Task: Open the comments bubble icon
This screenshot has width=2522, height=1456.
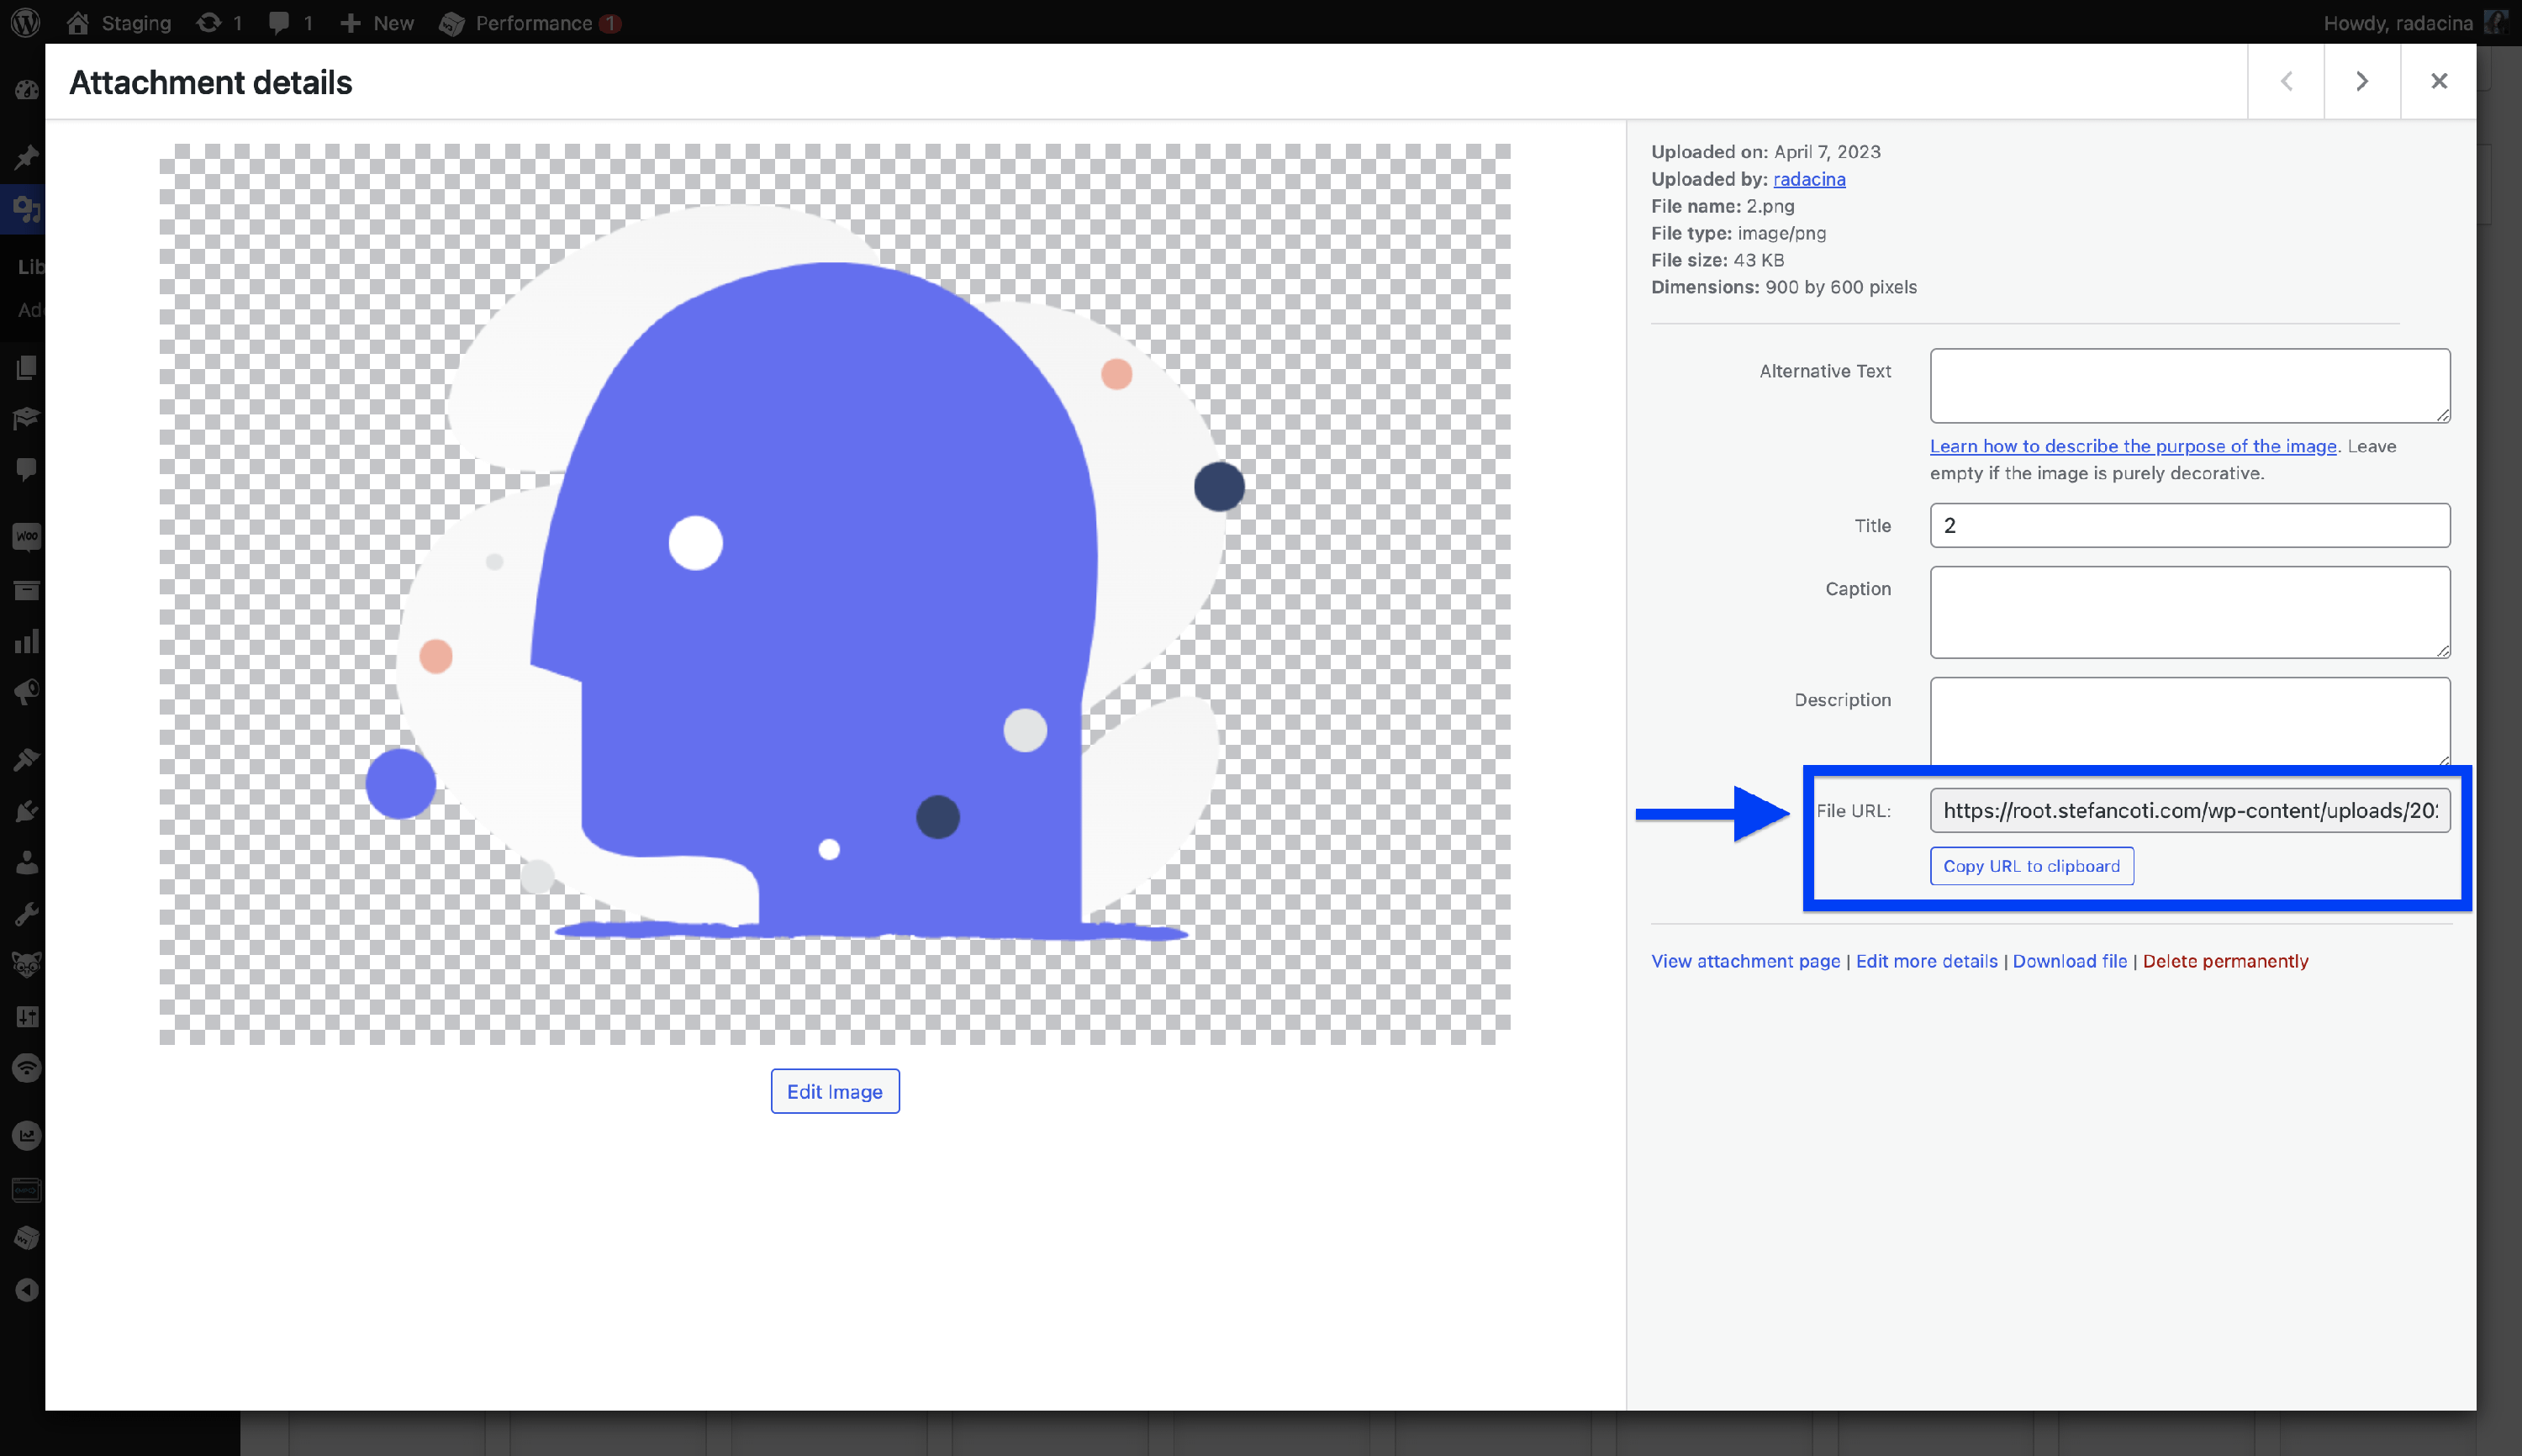Action: (279, 22)
